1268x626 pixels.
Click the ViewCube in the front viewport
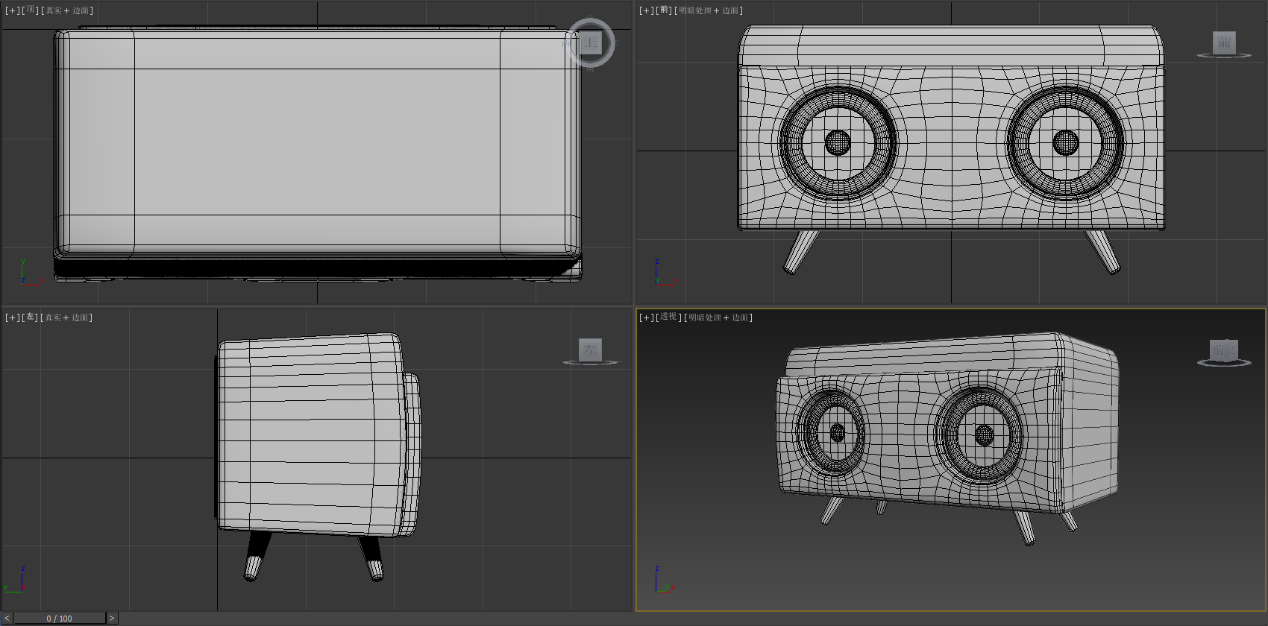(1224, 43)
